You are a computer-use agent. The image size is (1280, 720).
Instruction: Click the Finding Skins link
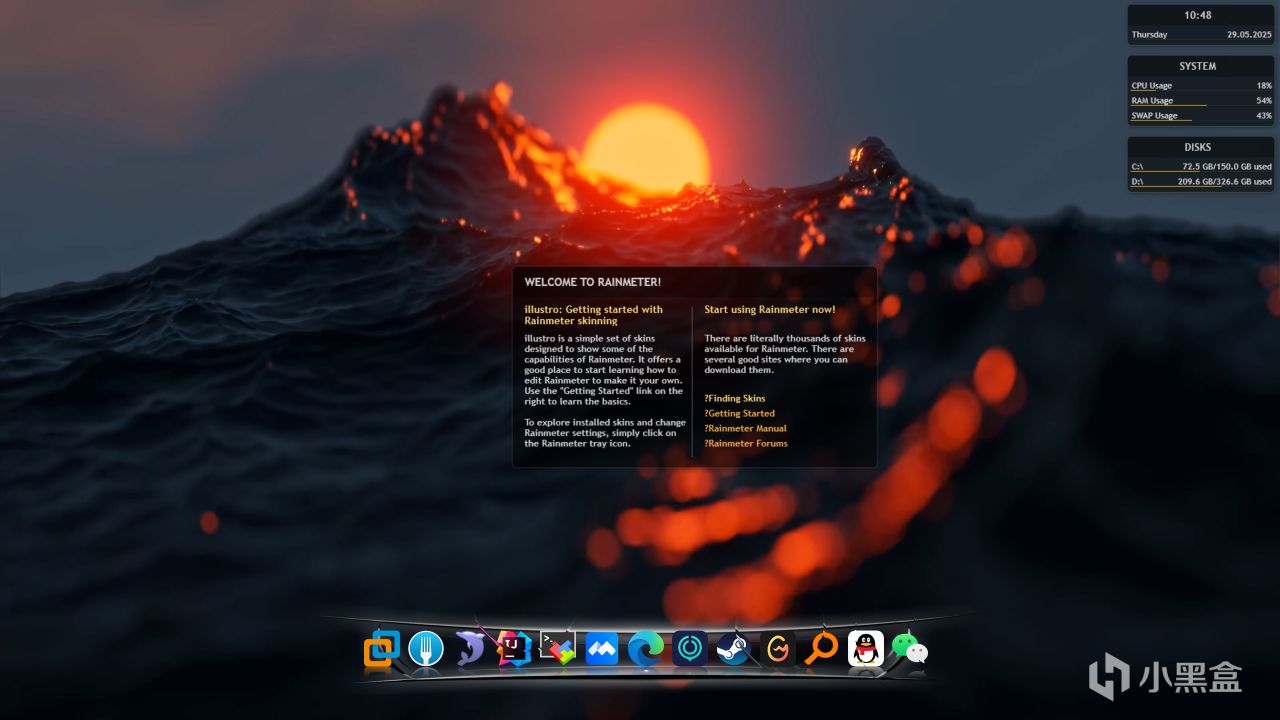(736, 398)
